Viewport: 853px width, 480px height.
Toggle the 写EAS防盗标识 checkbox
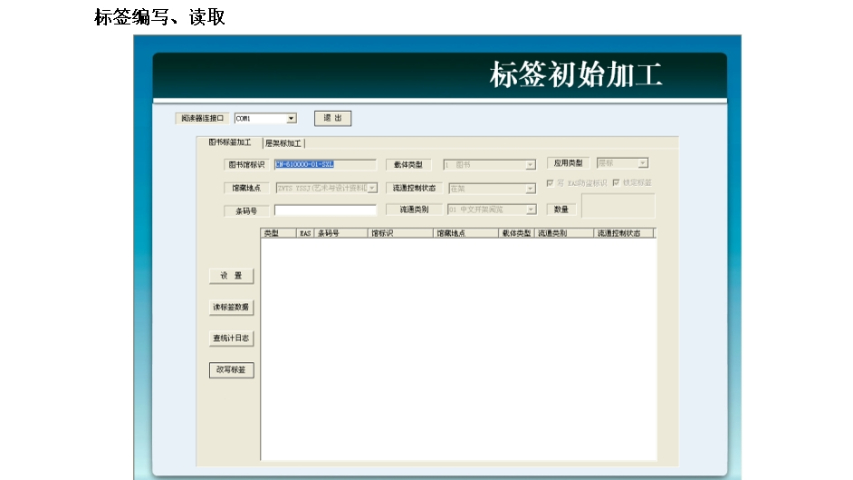(550, 183)
